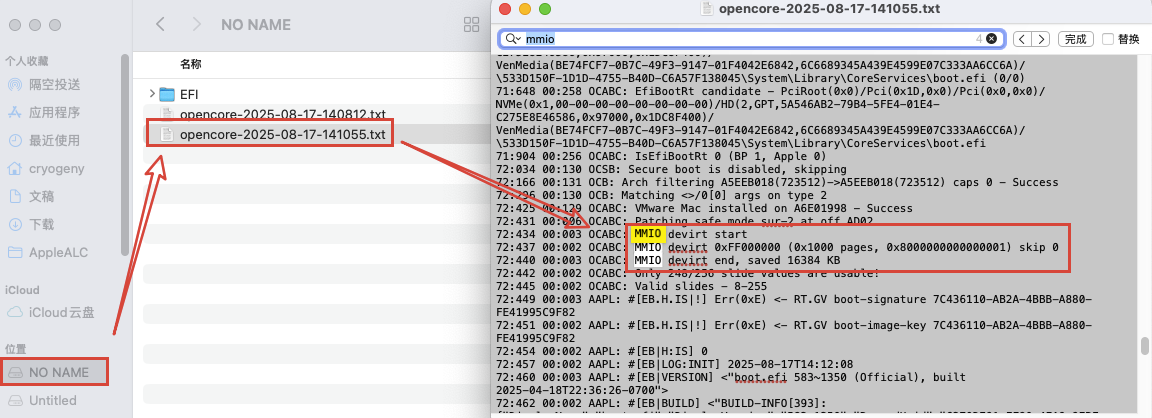Click the IsEfiBootRt 0 log line
This screenshot has height=418, width=1152.
[x=662, y=156]
